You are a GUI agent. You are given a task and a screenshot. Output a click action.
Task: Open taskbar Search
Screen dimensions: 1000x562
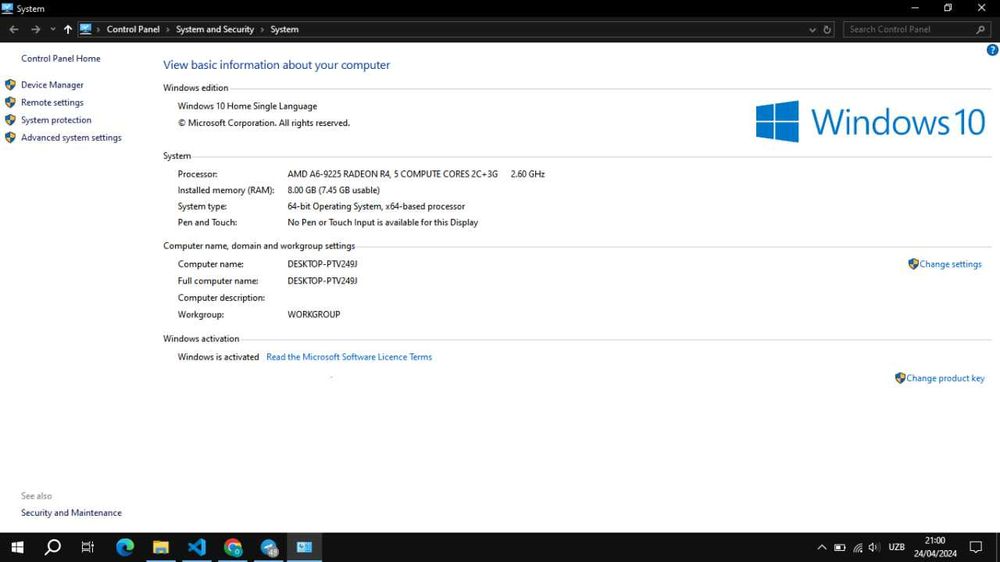pos(53,547)
